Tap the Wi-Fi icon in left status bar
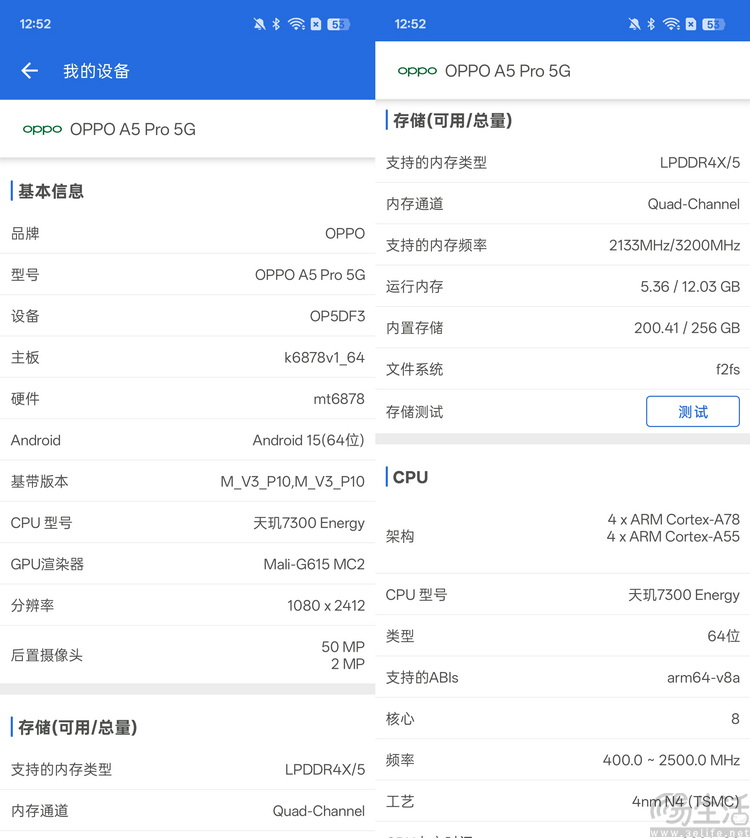 coord(296,24)
